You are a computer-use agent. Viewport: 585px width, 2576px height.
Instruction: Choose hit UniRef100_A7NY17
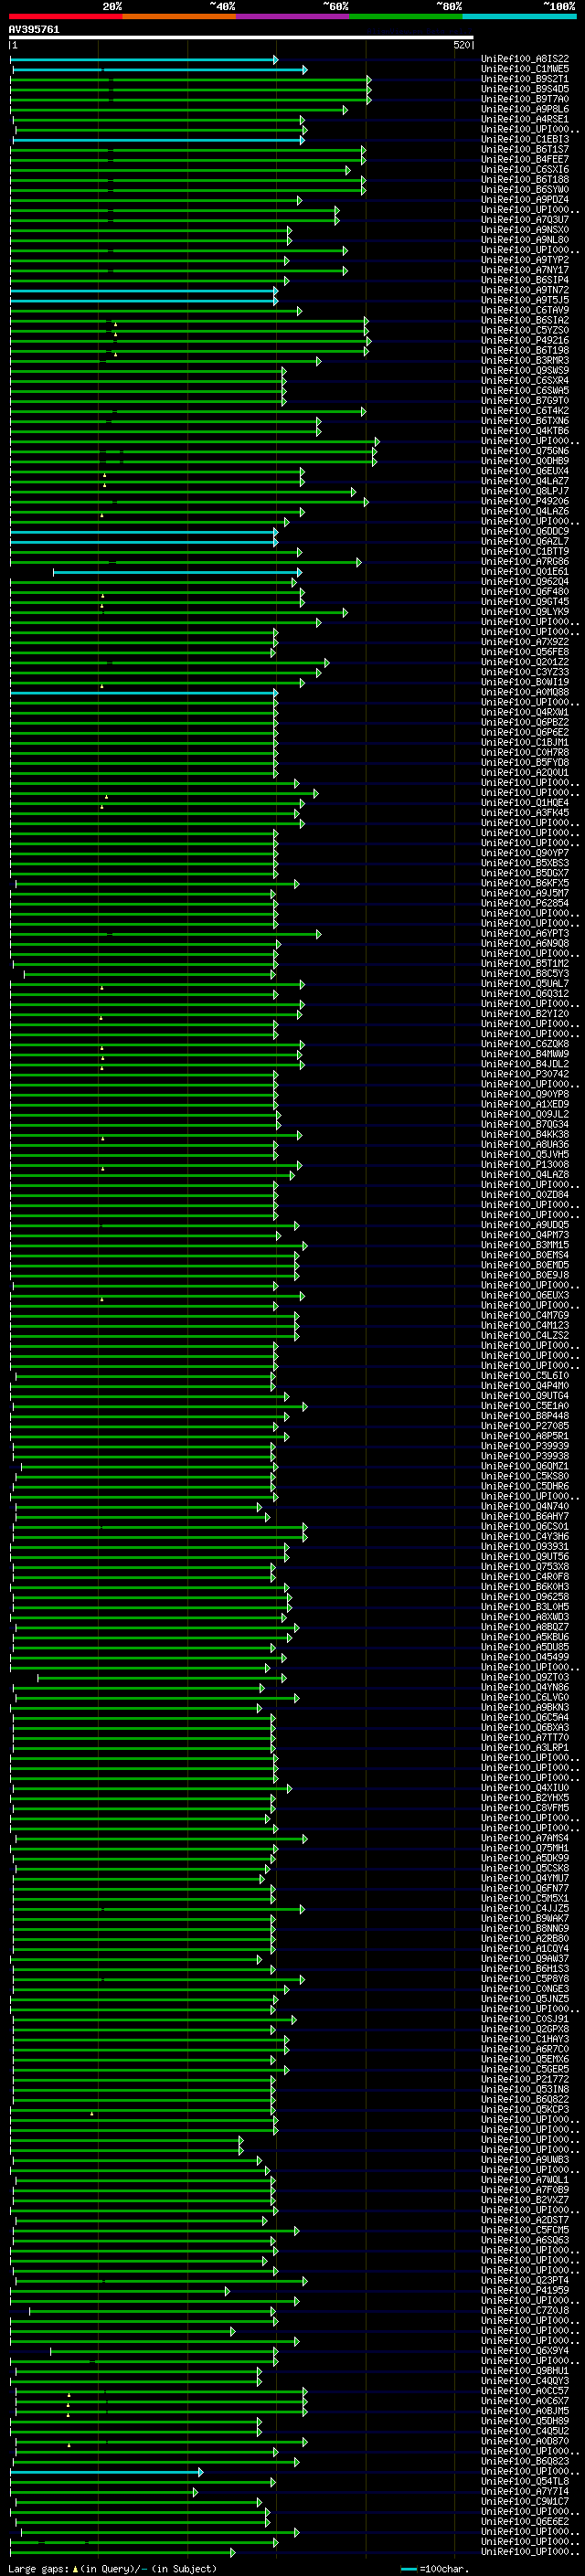525,270
